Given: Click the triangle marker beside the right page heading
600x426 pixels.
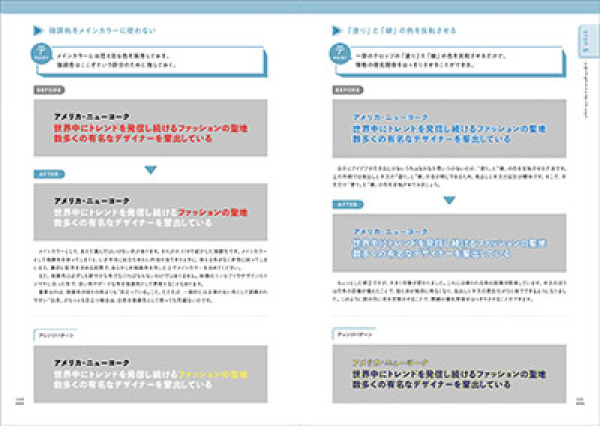Looking at the screenshot, I should click(337, 31).
